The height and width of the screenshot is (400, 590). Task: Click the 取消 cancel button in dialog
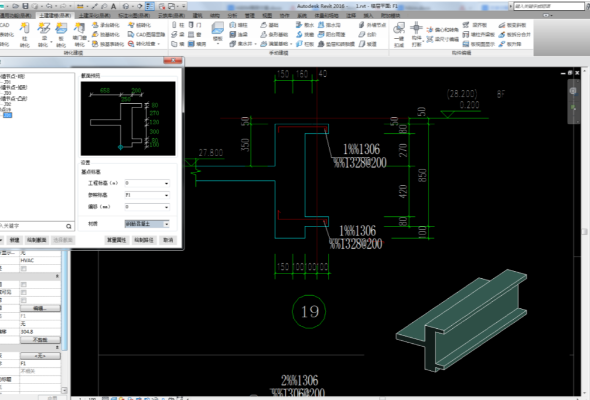point(168,240)
